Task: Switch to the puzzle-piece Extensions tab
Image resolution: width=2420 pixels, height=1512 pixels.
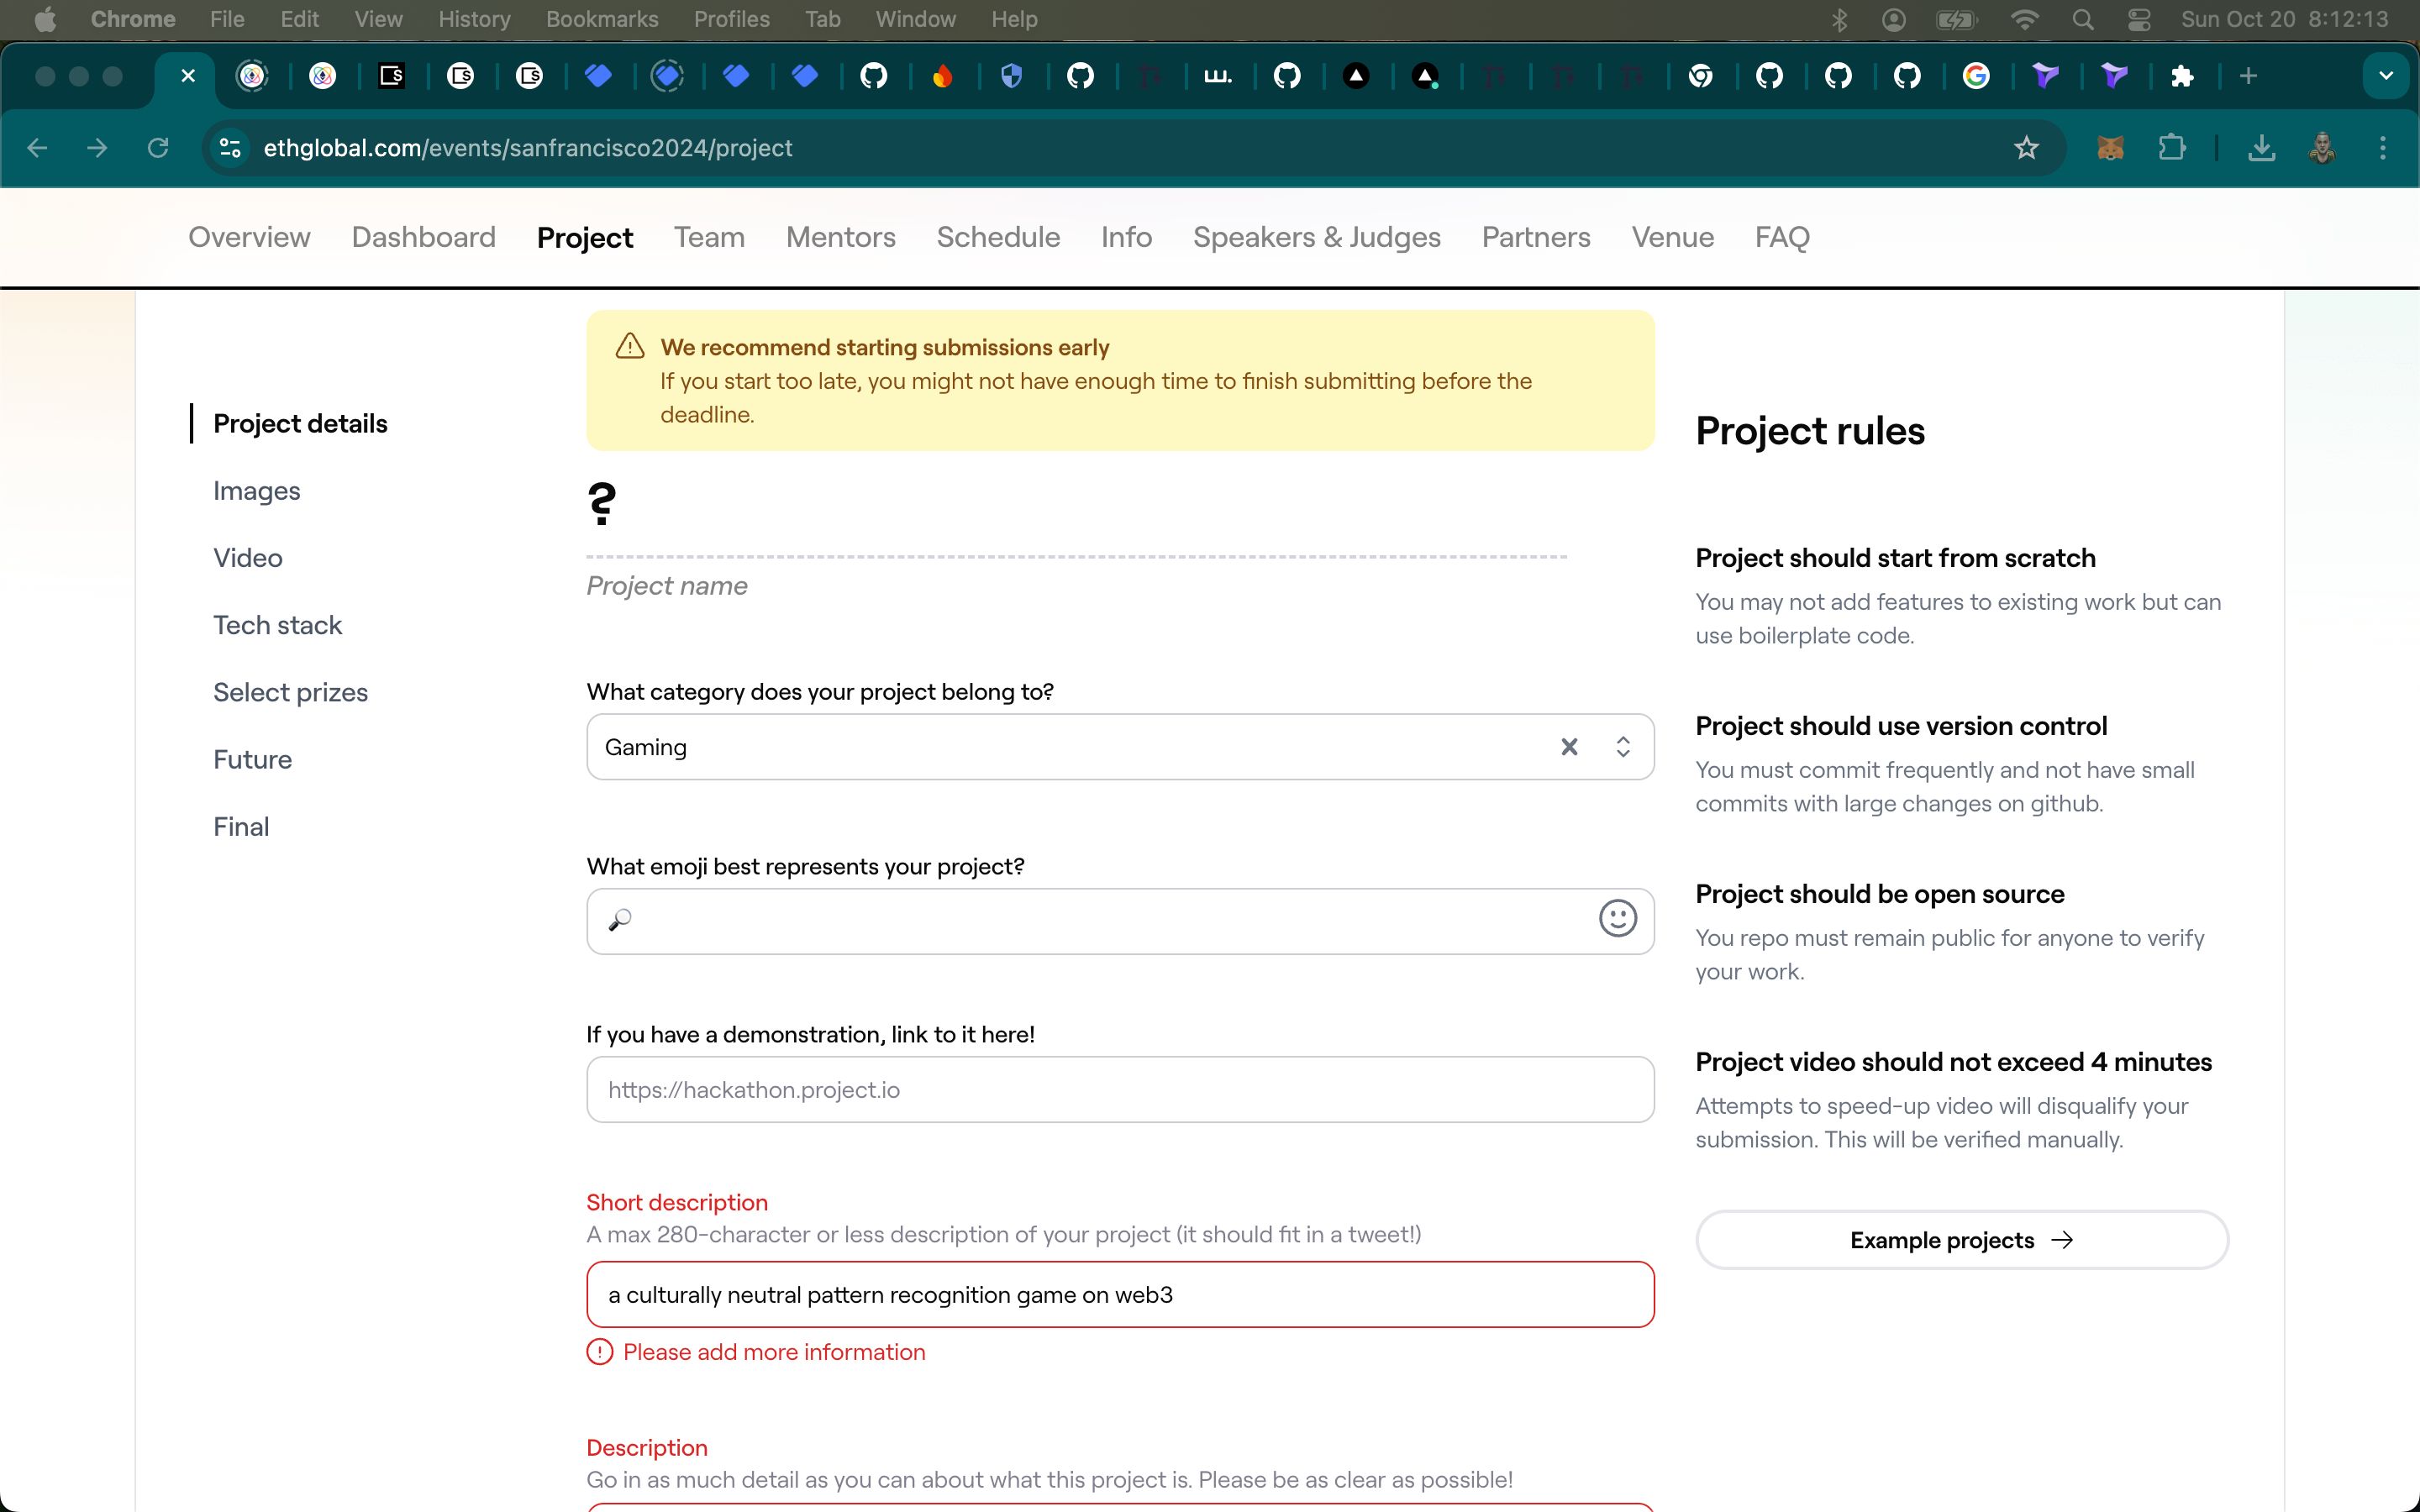Action: [x=2182, y=76]
